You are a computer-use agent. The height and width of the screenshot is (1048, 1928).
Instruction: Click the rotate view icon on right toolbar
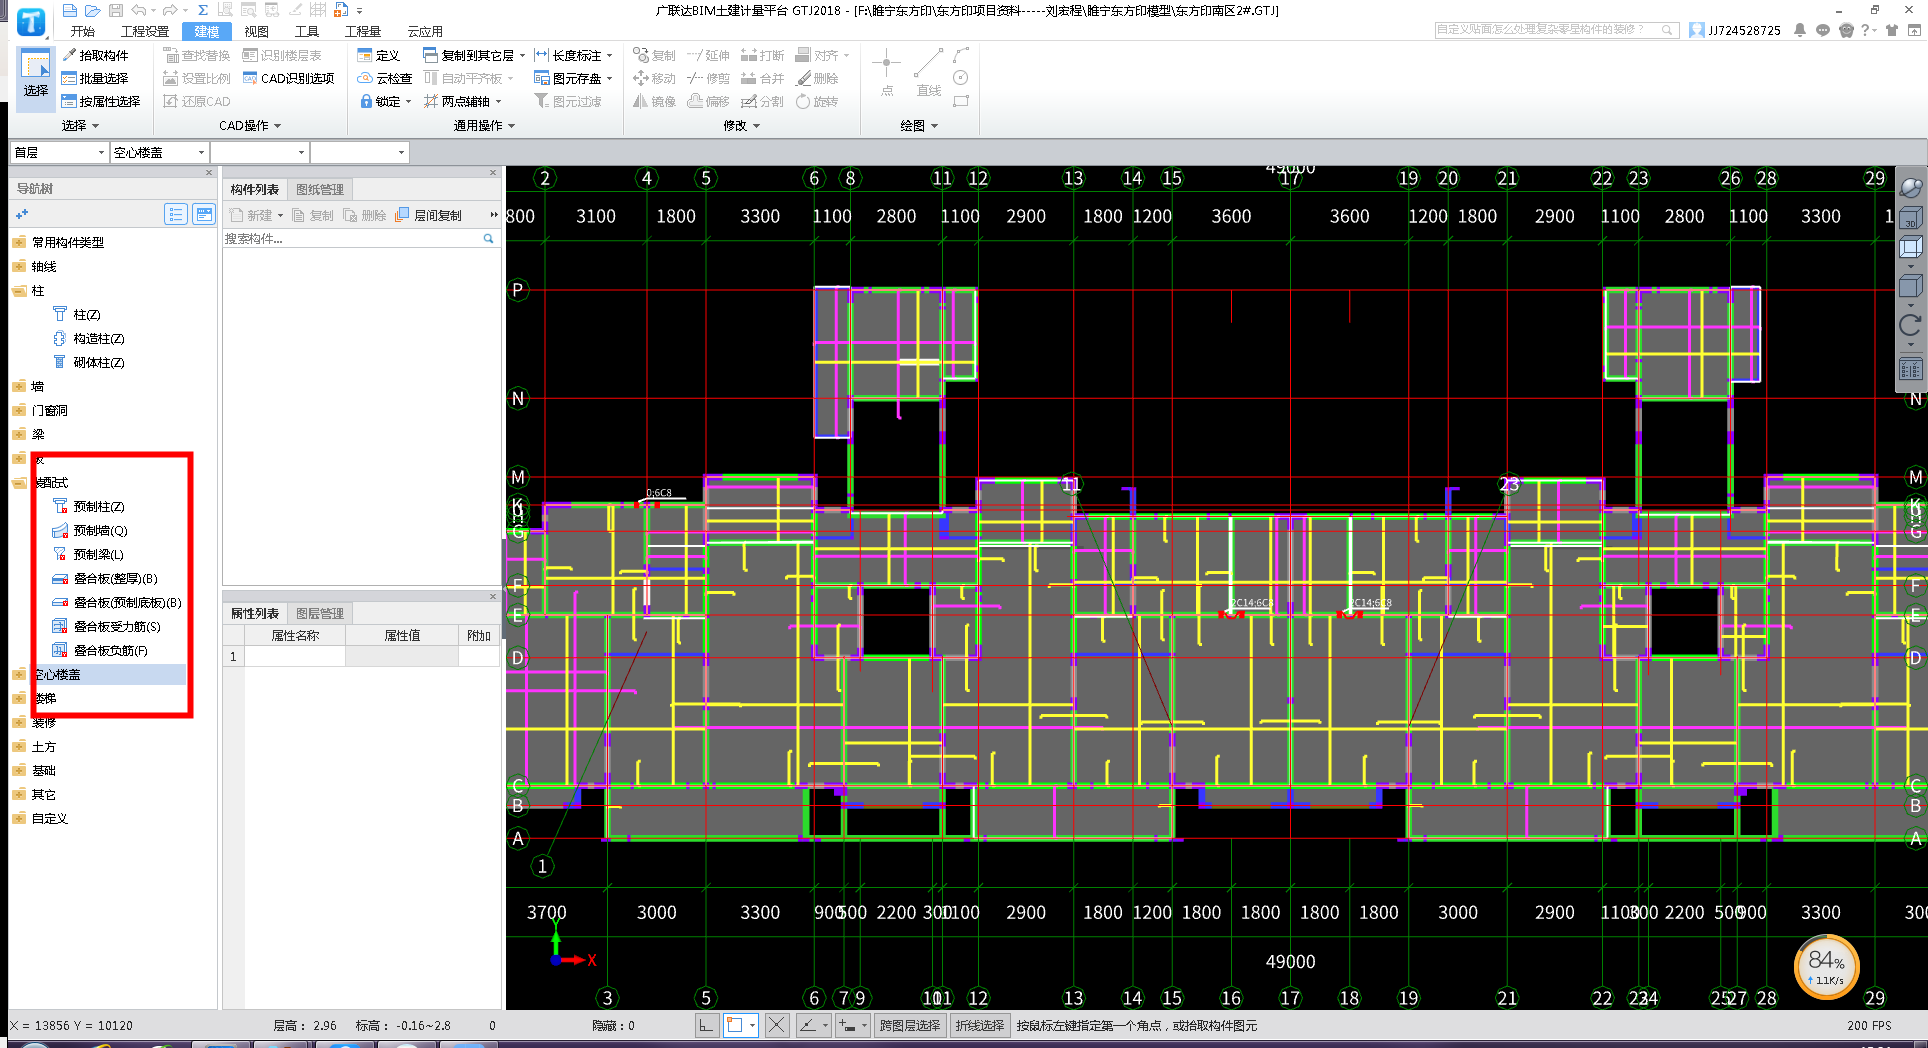[1910, 325]
